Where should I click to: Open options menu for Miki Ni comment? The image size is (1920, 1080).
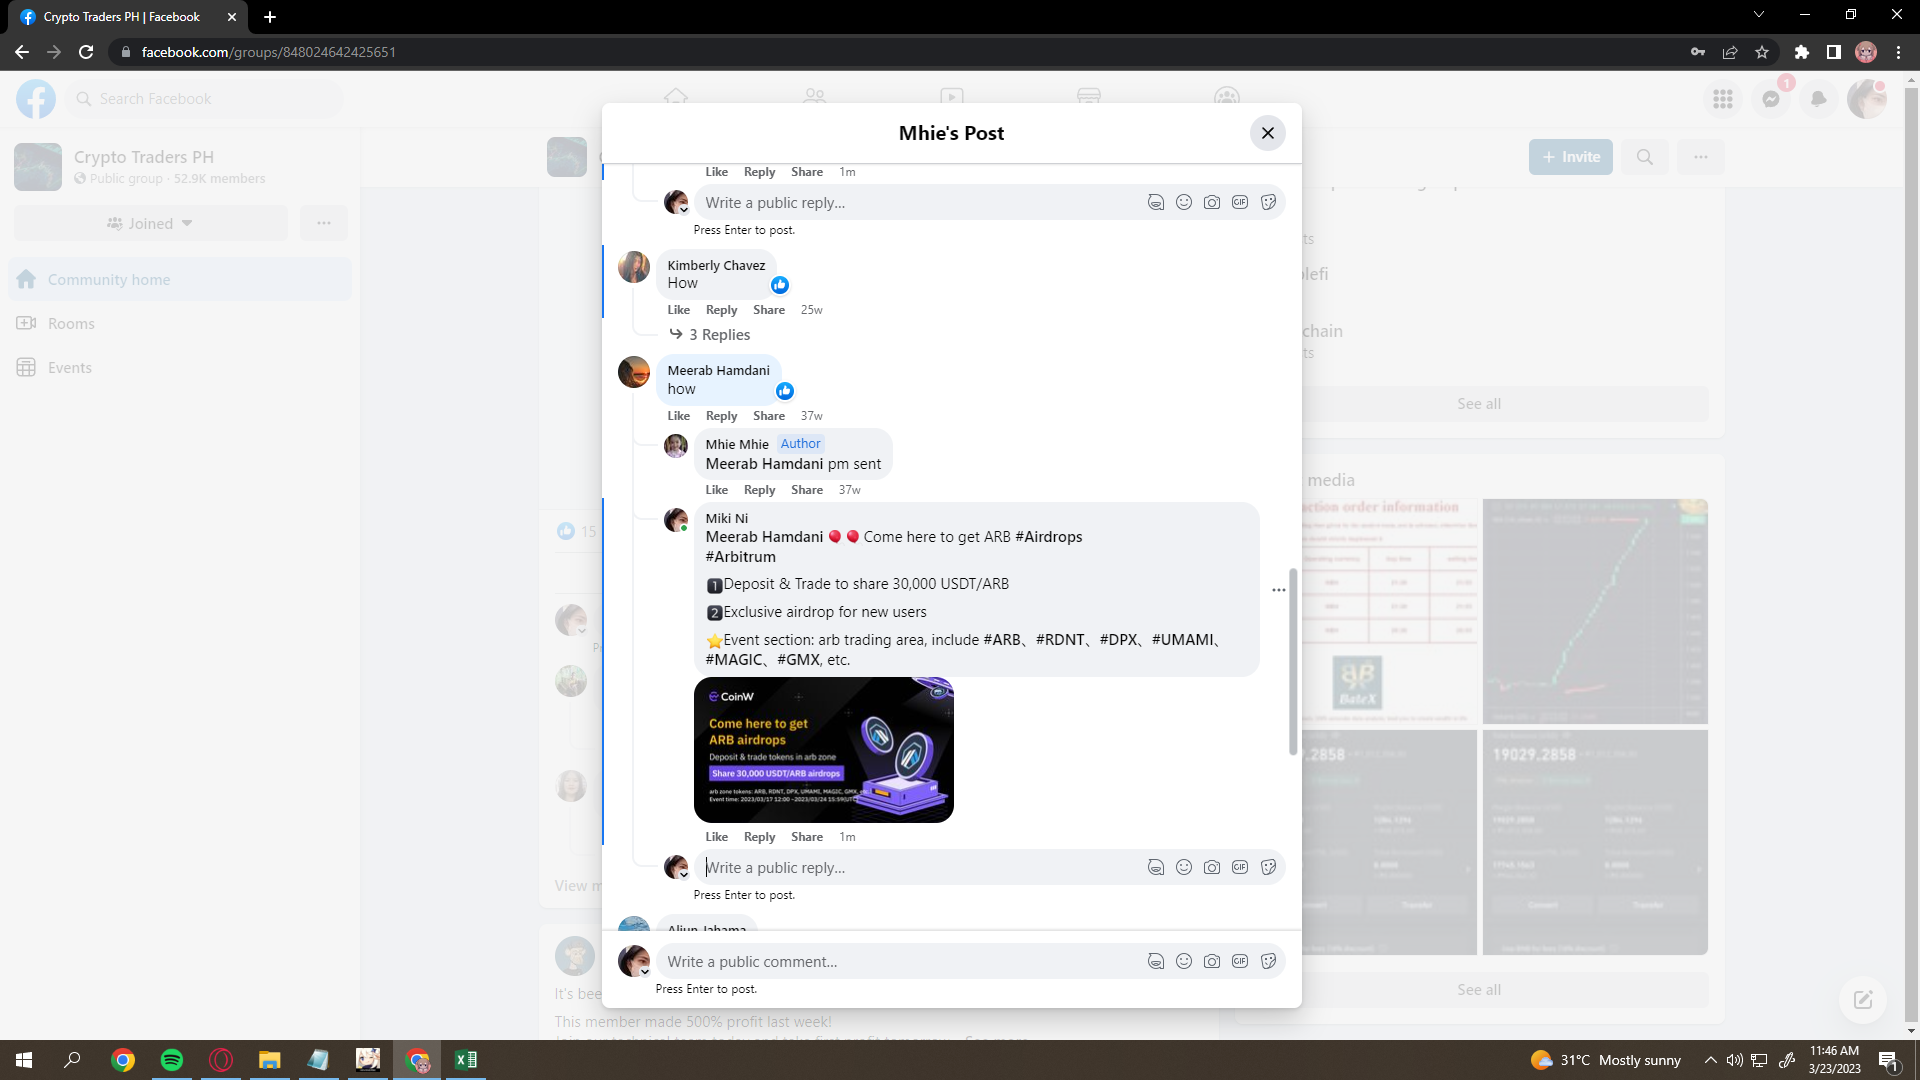1278,590
